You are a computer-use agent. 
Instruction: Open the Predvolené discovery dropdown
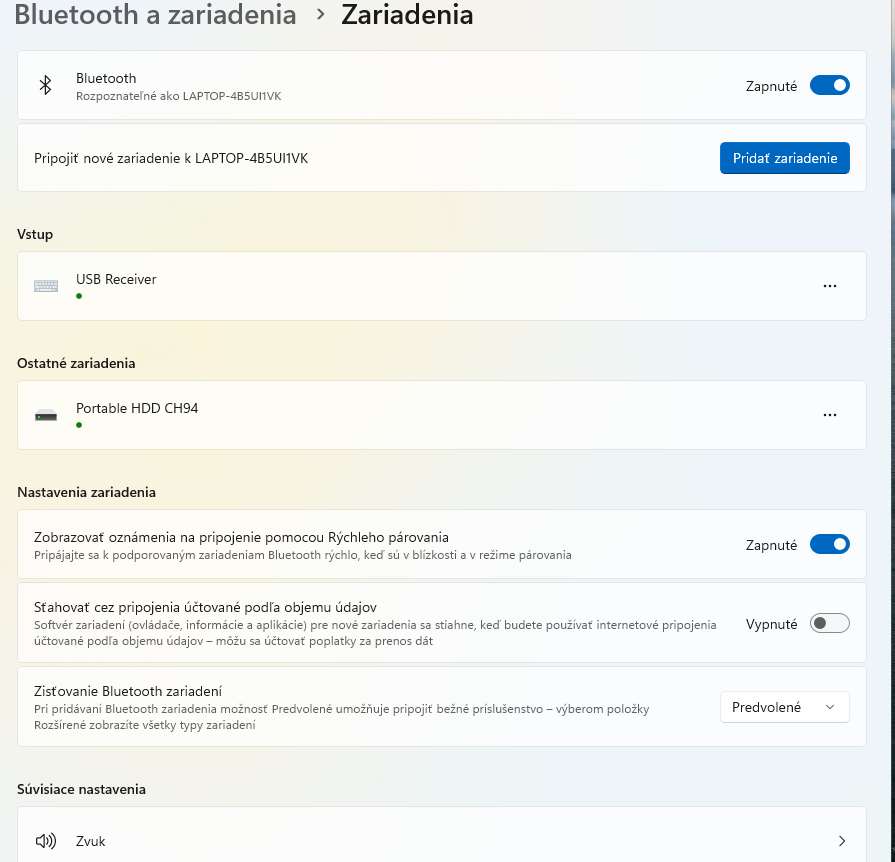coord(784,707)
